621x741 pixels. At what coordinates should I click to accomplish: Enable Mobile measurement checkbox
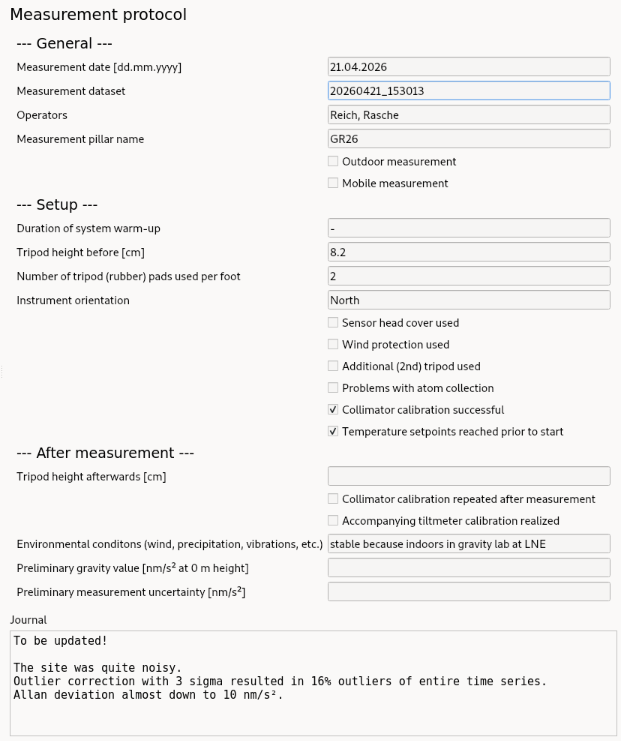coord(333,183)
